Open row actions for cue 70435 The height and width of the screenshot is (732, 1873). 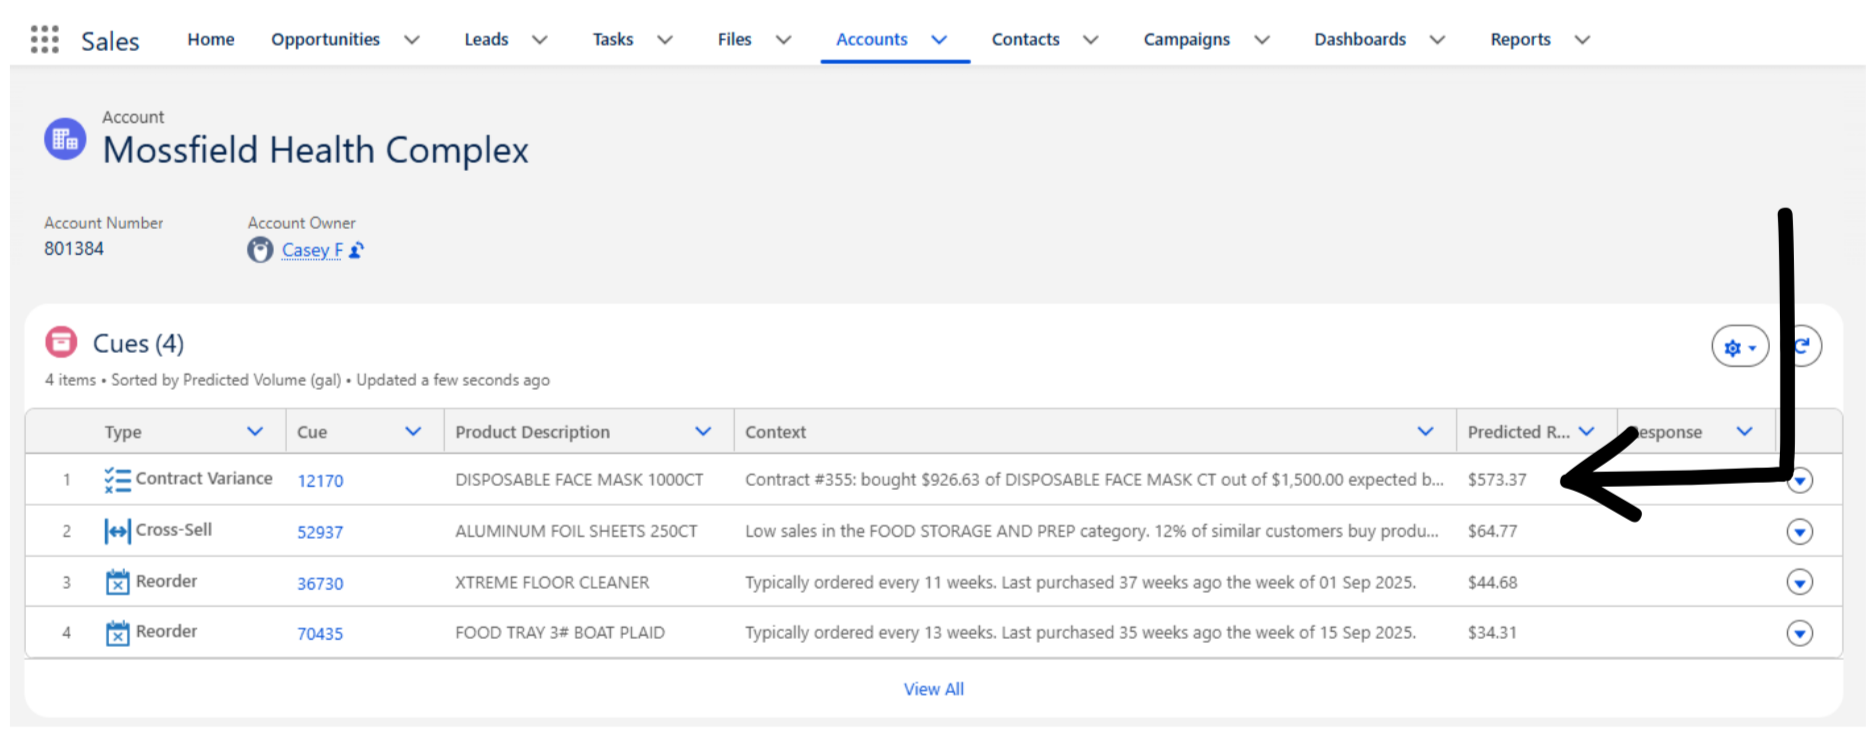(1800, 633)
